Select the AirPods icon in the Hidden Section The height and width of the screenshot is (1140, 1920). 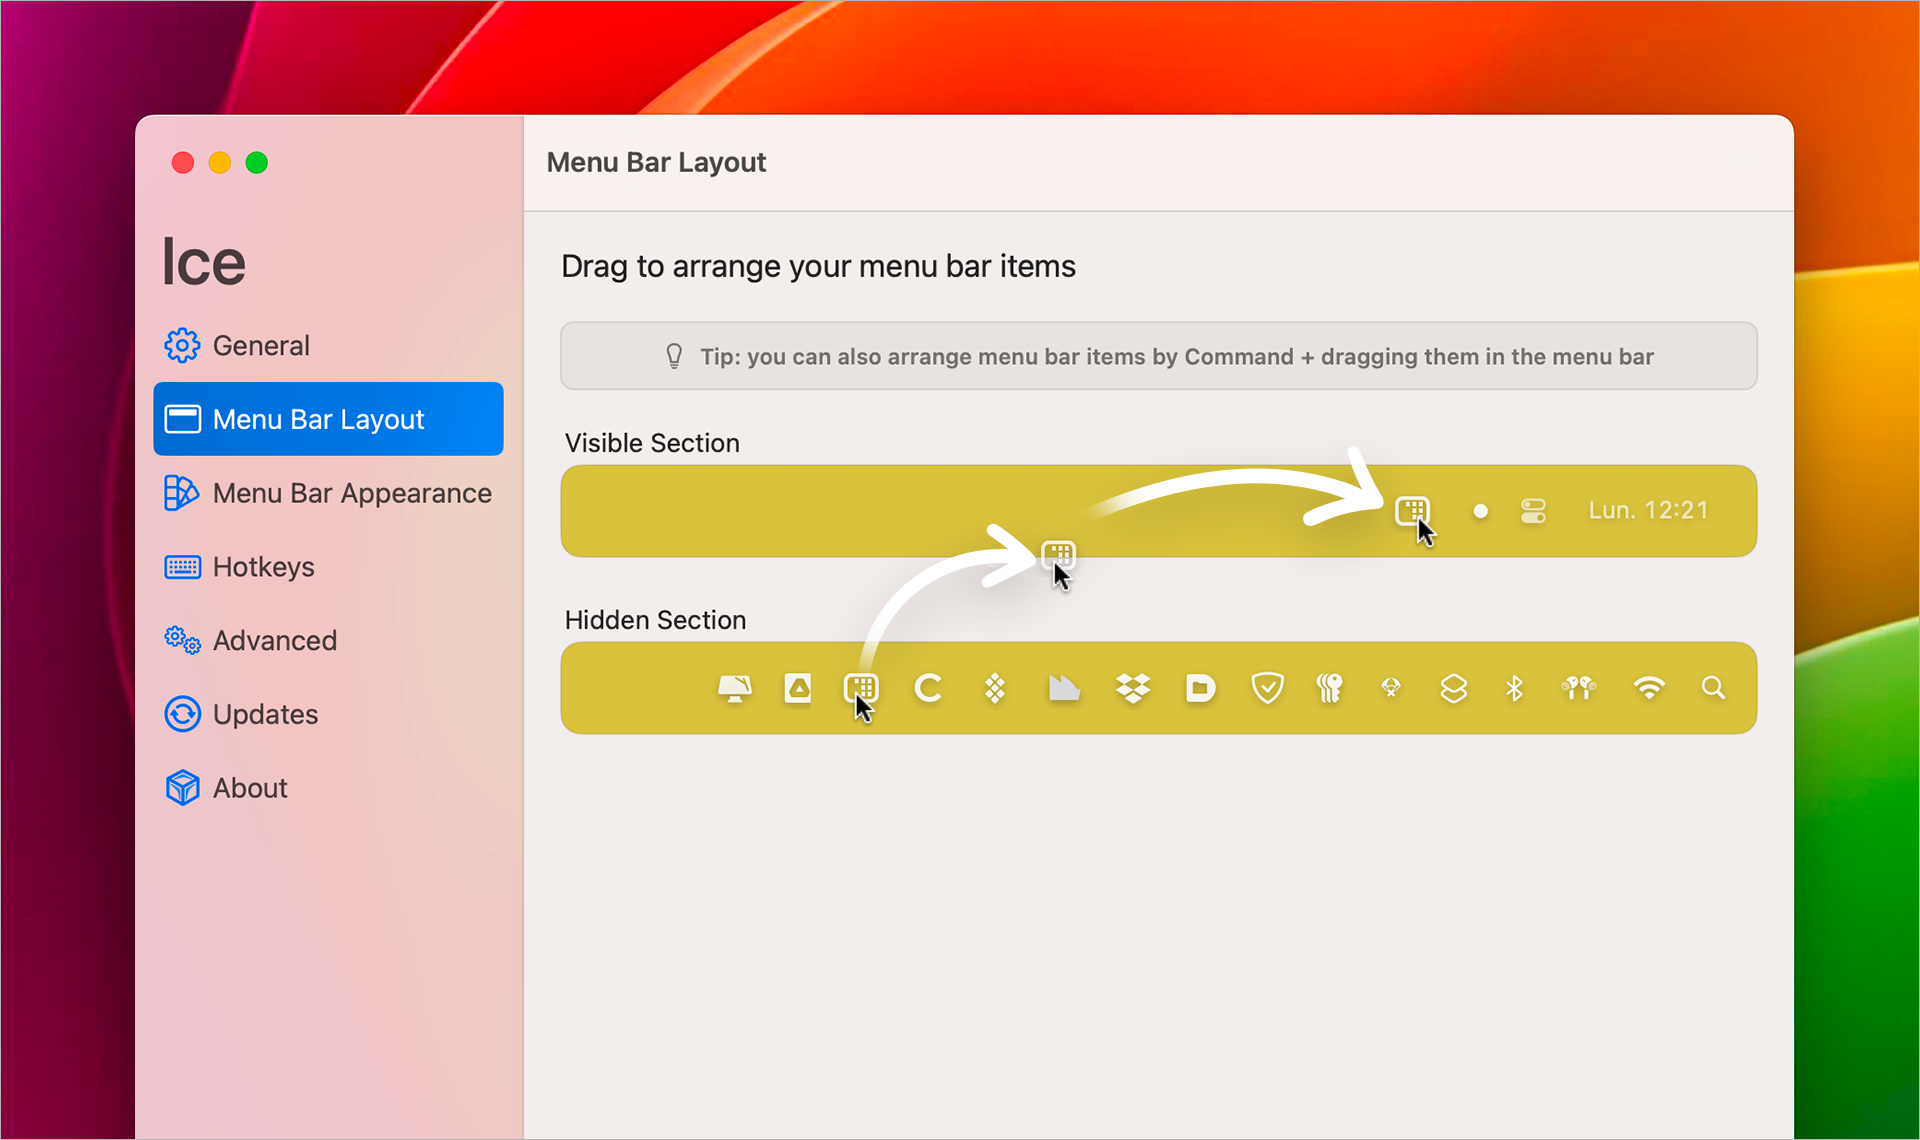tap(1578, 688)
